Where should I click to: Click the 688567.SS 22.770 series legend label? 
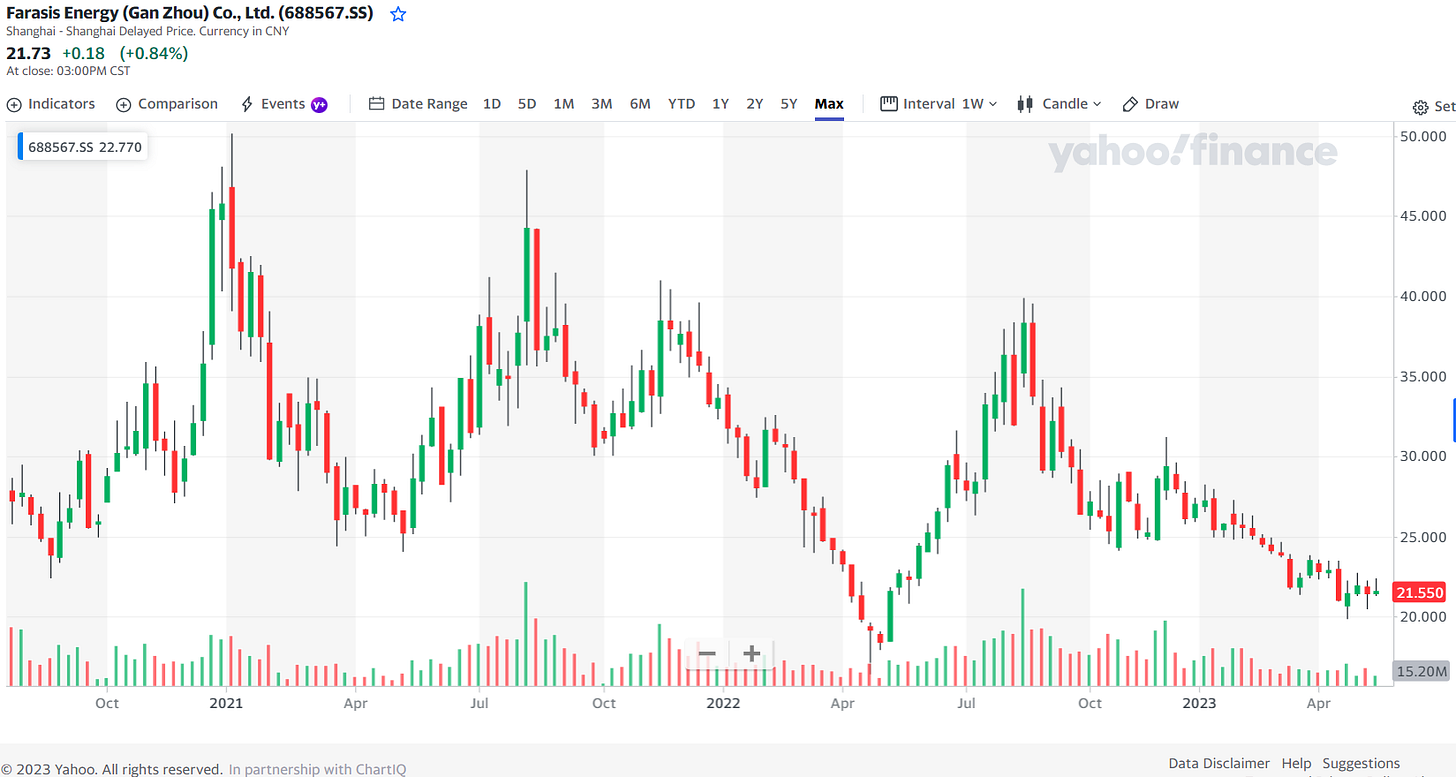pyautogui.click(x=84, y=147)
